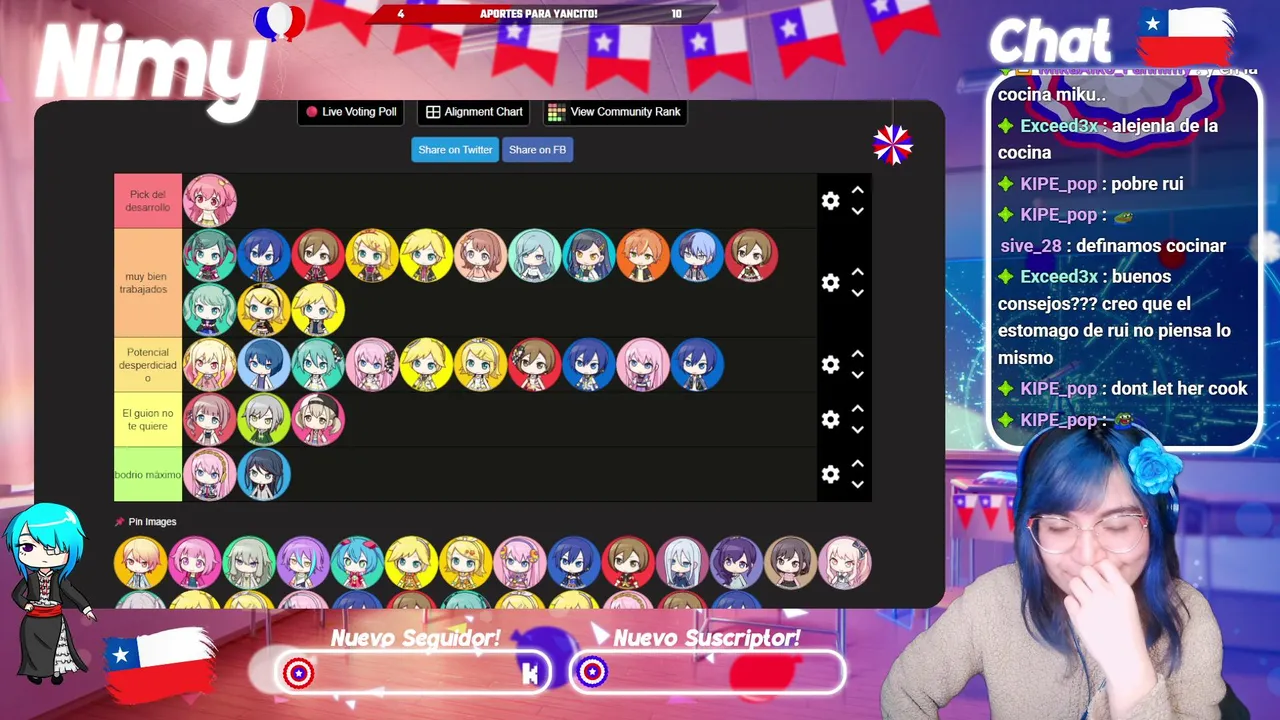Select capped character on pink background in 'El guion'

318,419
